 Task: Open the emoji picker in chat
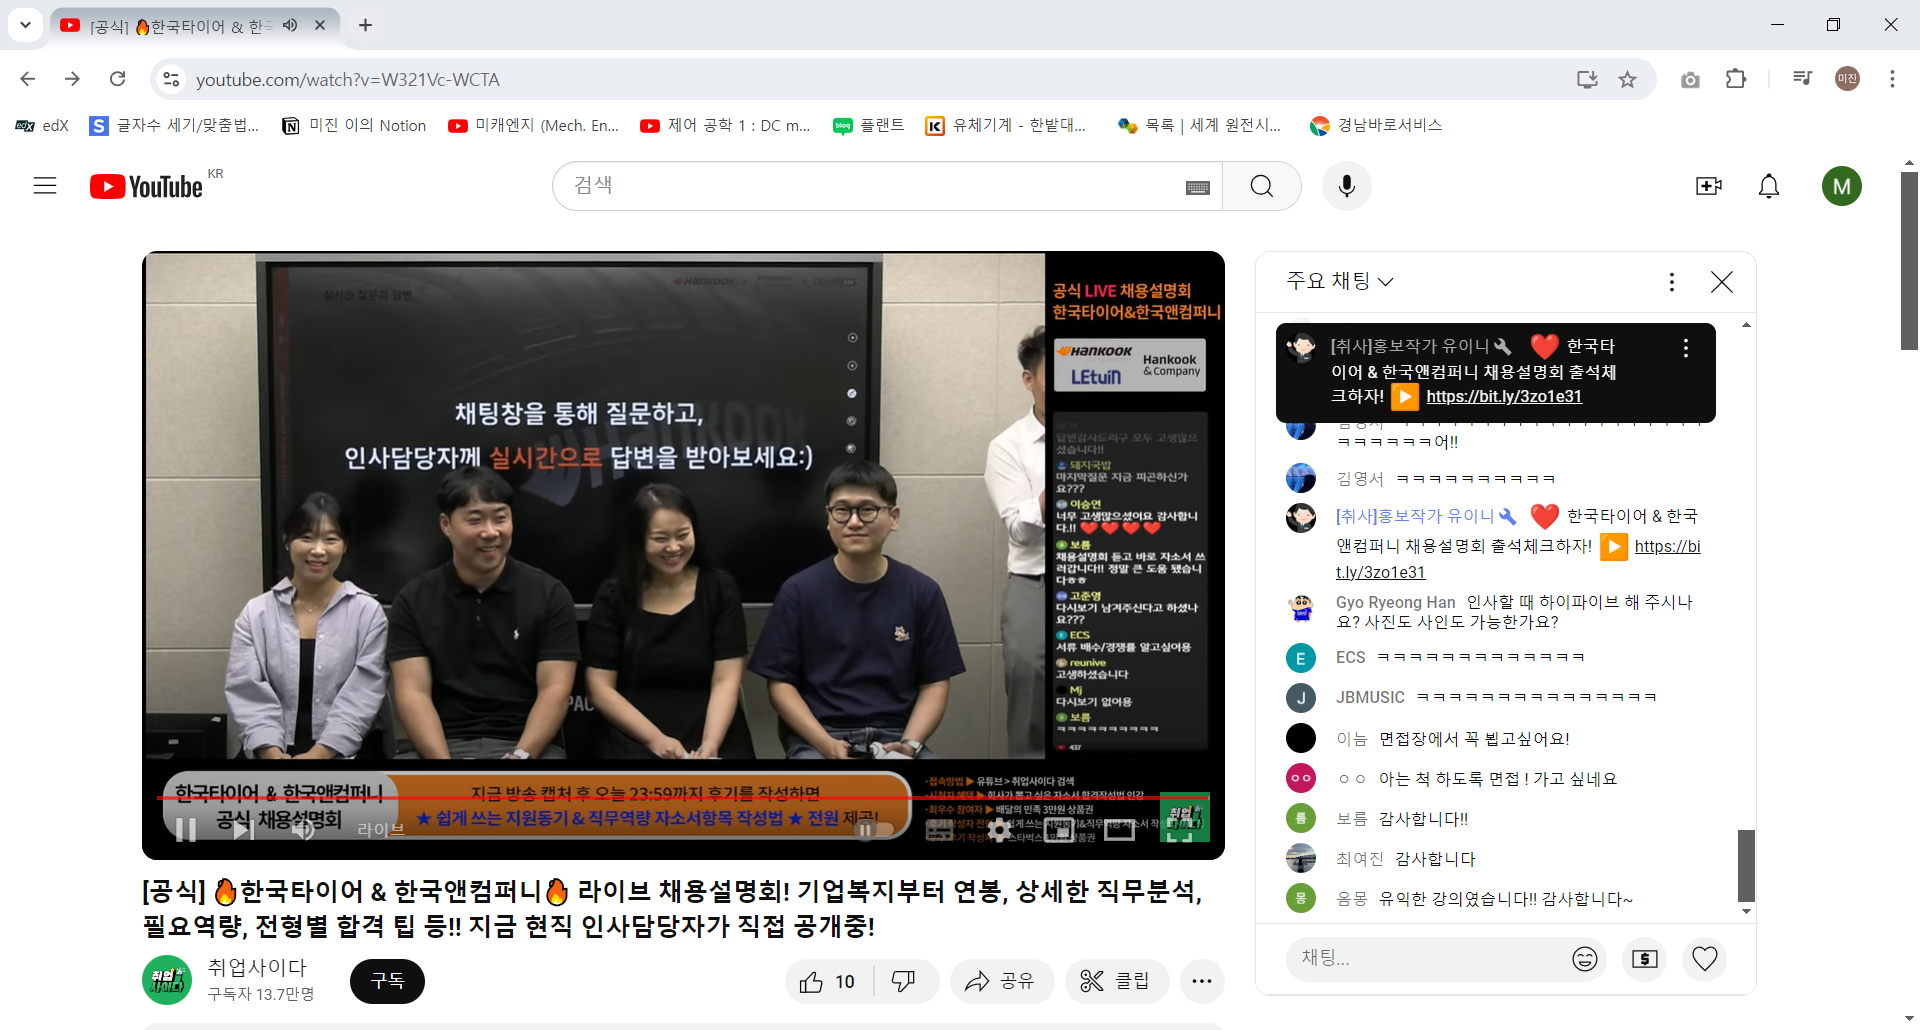point(1585,959)
